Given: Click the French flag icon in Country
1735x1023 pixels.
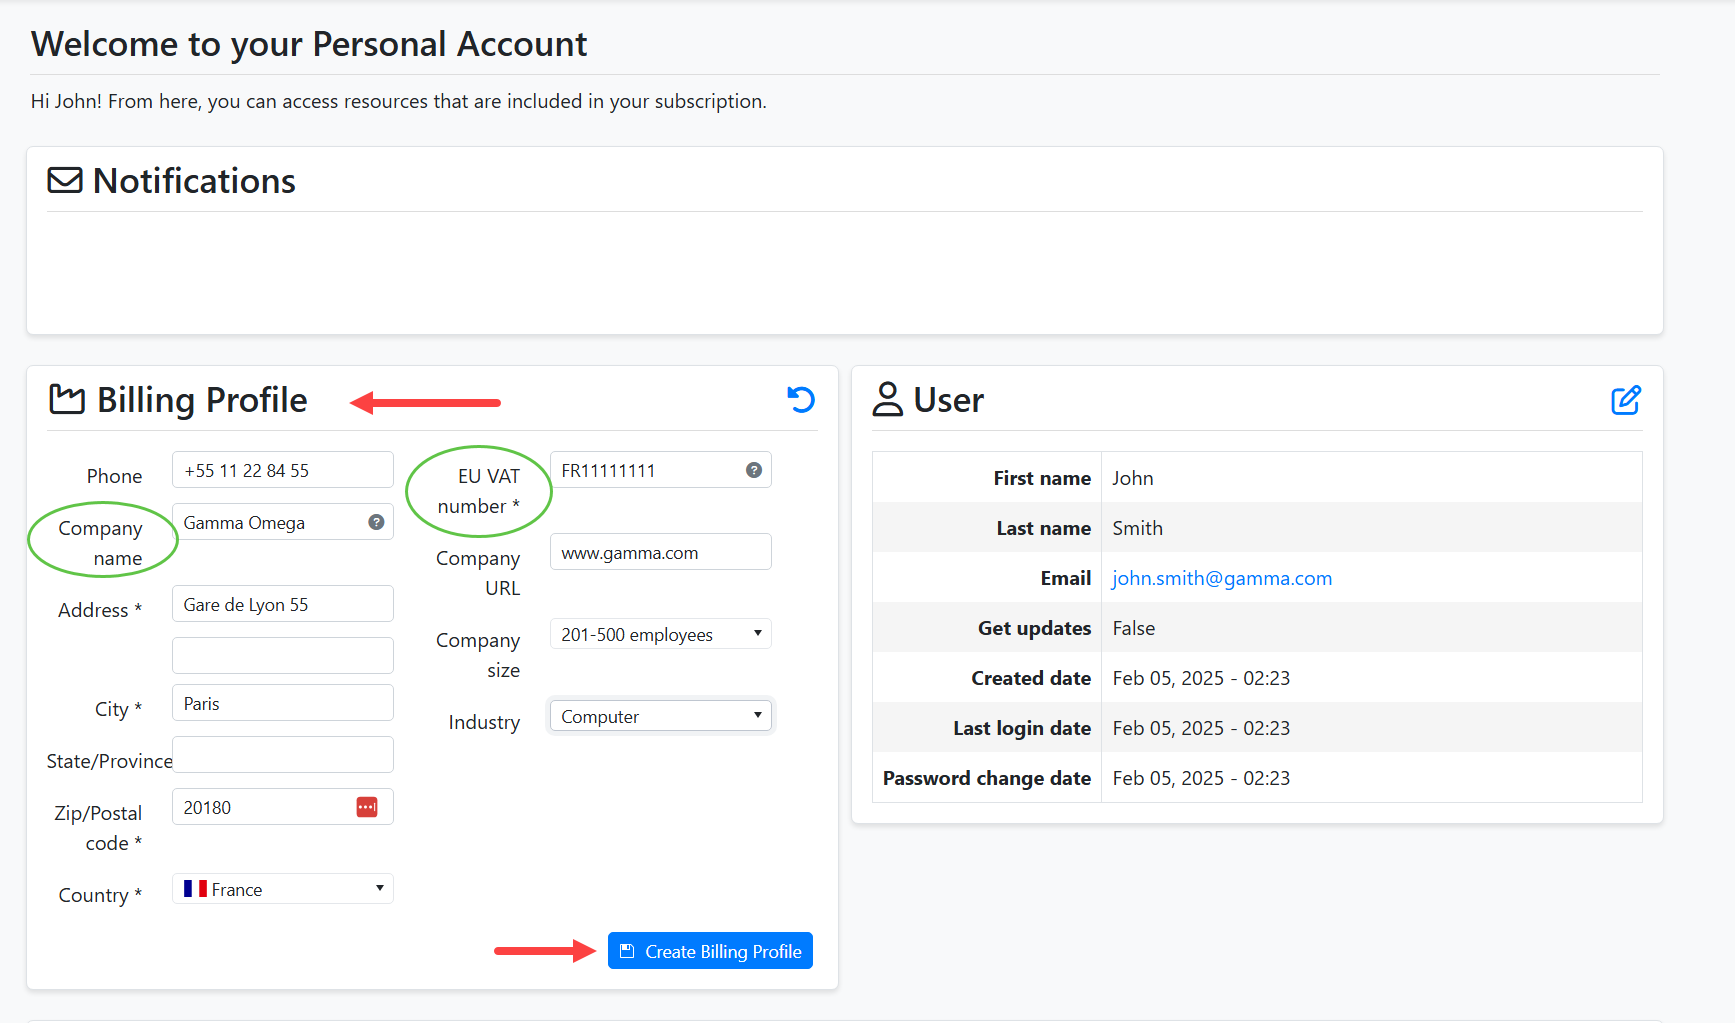Looking at the screenshot, I should click(196, 889).
